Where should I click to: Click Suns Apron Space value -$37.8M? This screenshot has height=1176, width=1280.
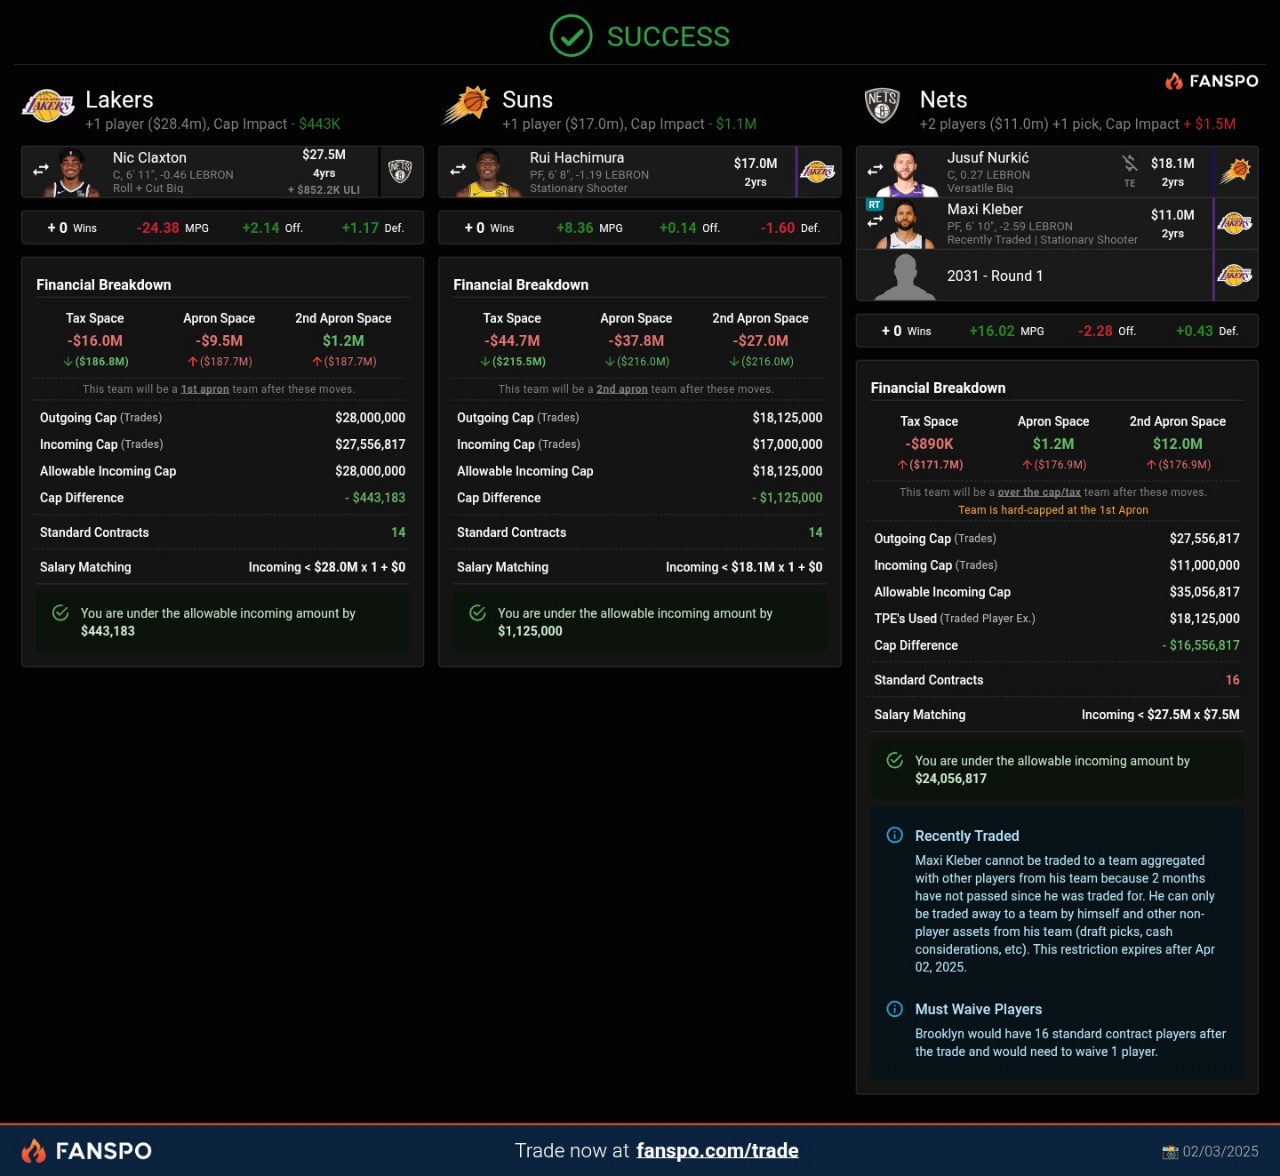[636, 341]
